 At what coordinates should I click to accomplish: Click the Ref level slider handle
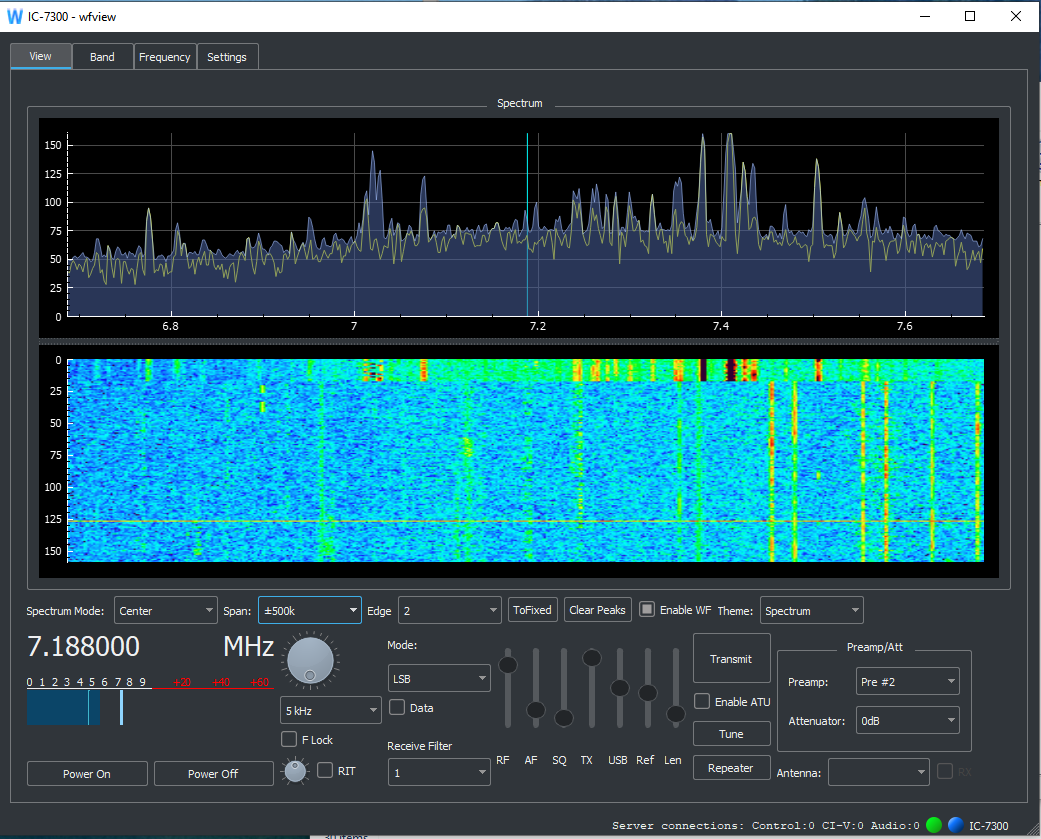click(647, 693)
